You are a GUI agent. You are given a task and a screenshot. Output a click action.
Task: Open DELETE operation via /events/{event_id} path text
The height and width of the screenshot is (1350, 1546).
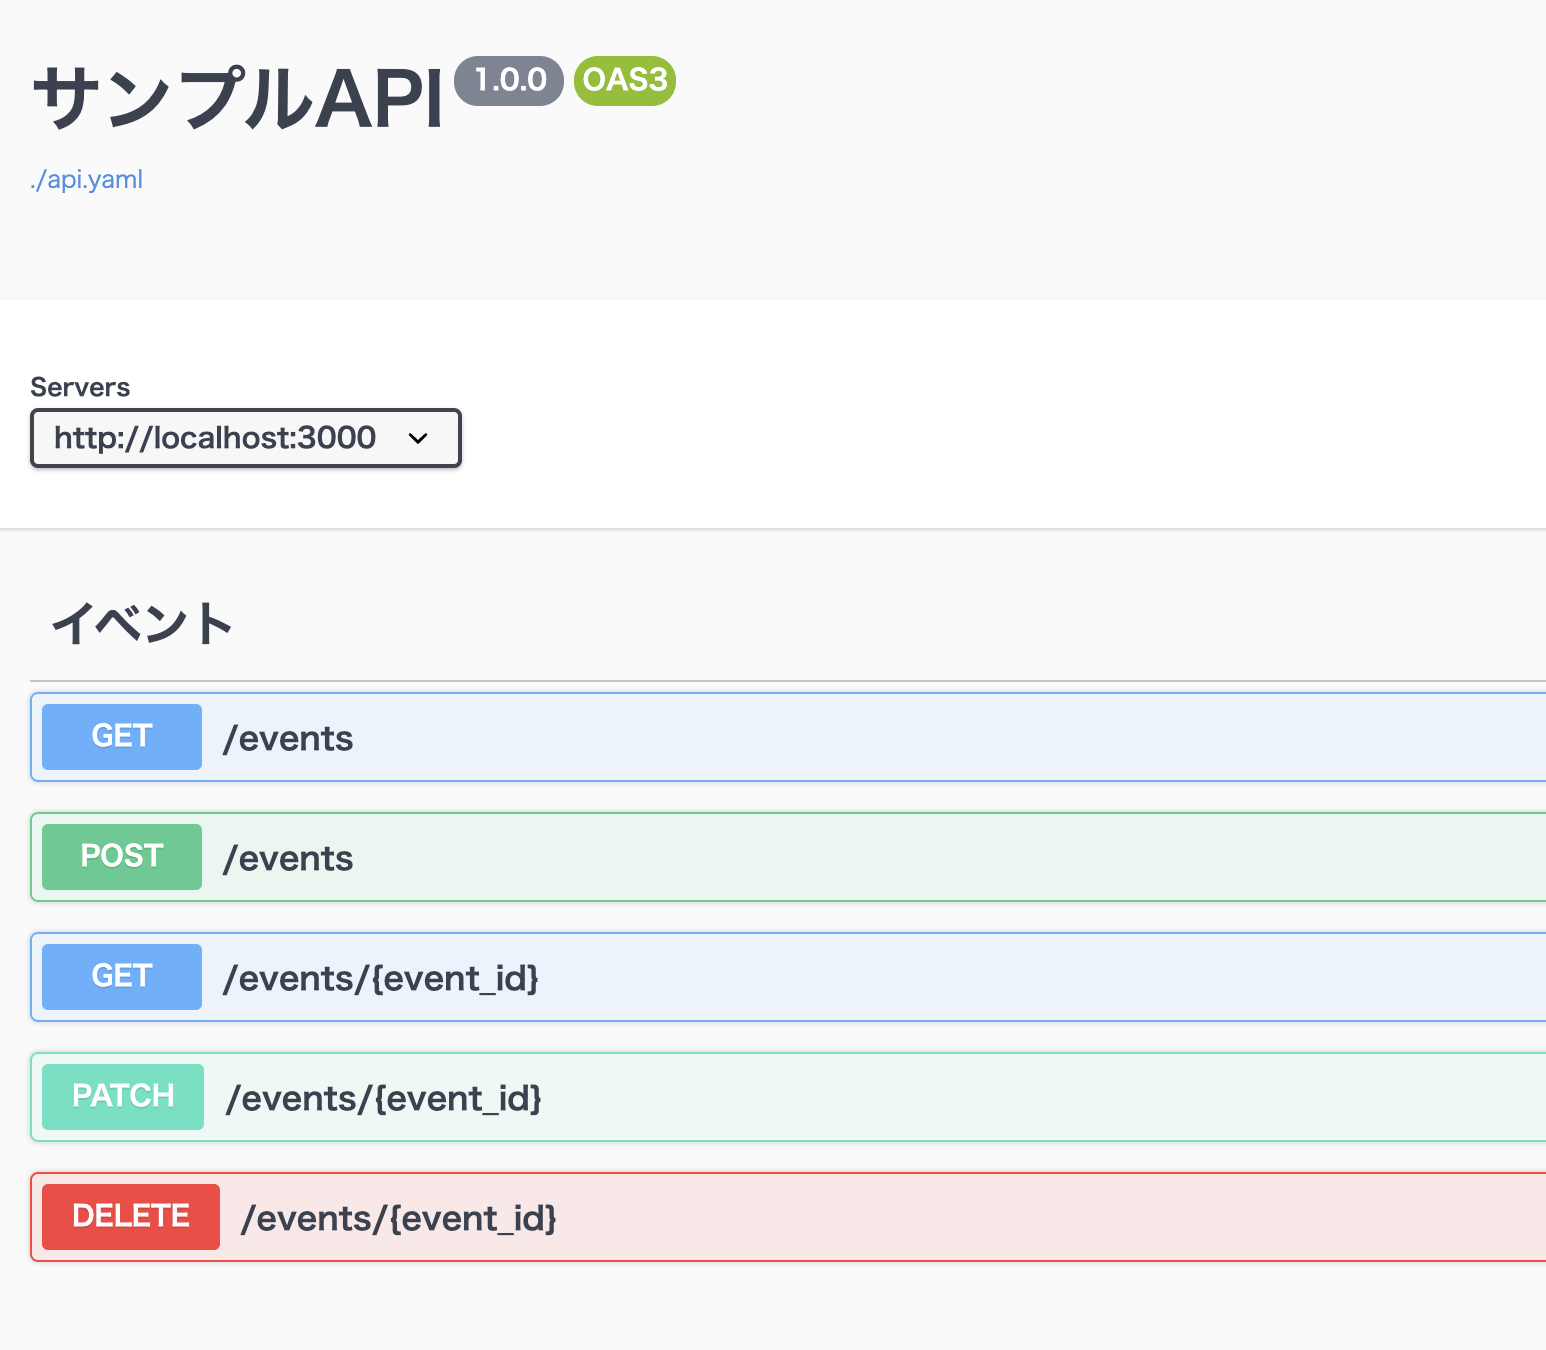point(398,1218)
